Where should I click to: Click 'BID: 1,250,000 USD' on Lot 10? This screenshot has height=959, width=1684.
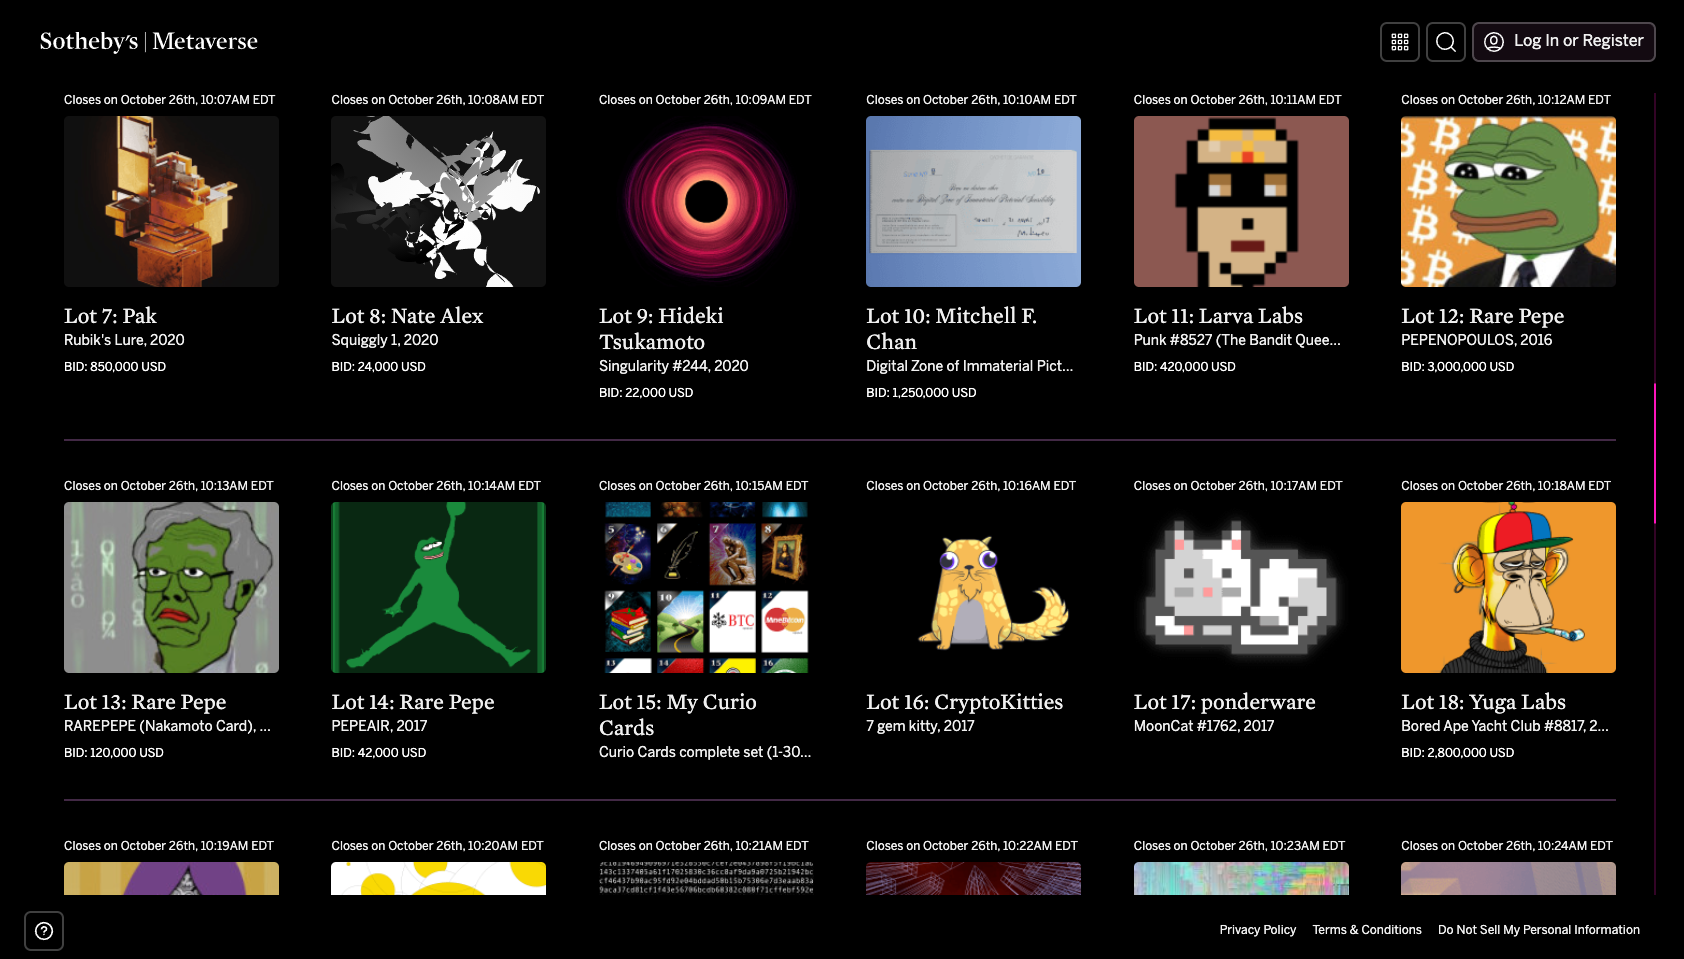[x=921, y=393]
